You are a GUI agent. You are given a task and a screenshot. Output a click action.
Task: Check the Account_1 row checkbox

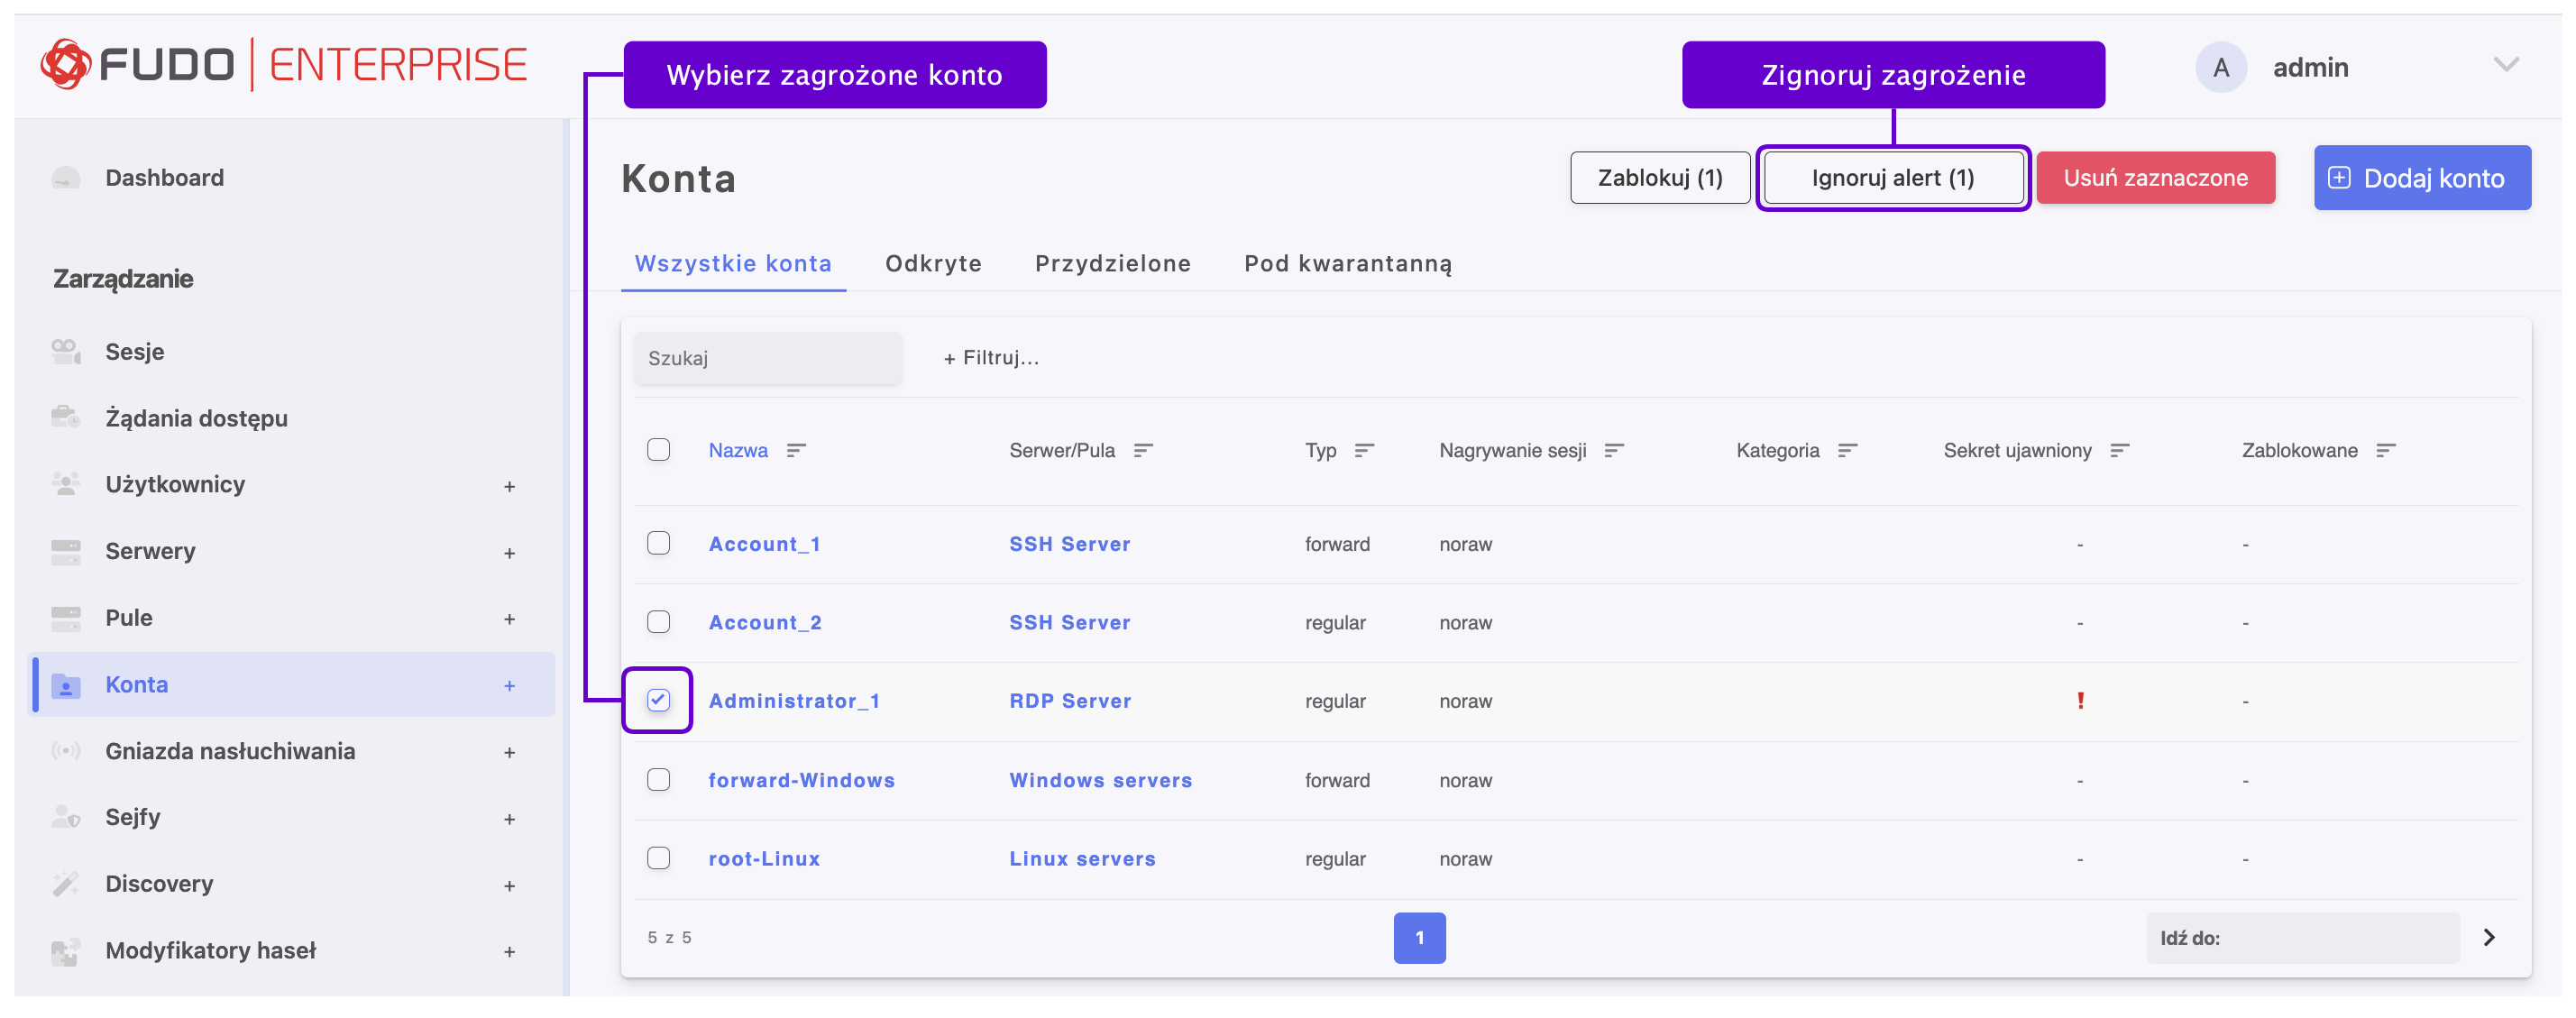658,543
